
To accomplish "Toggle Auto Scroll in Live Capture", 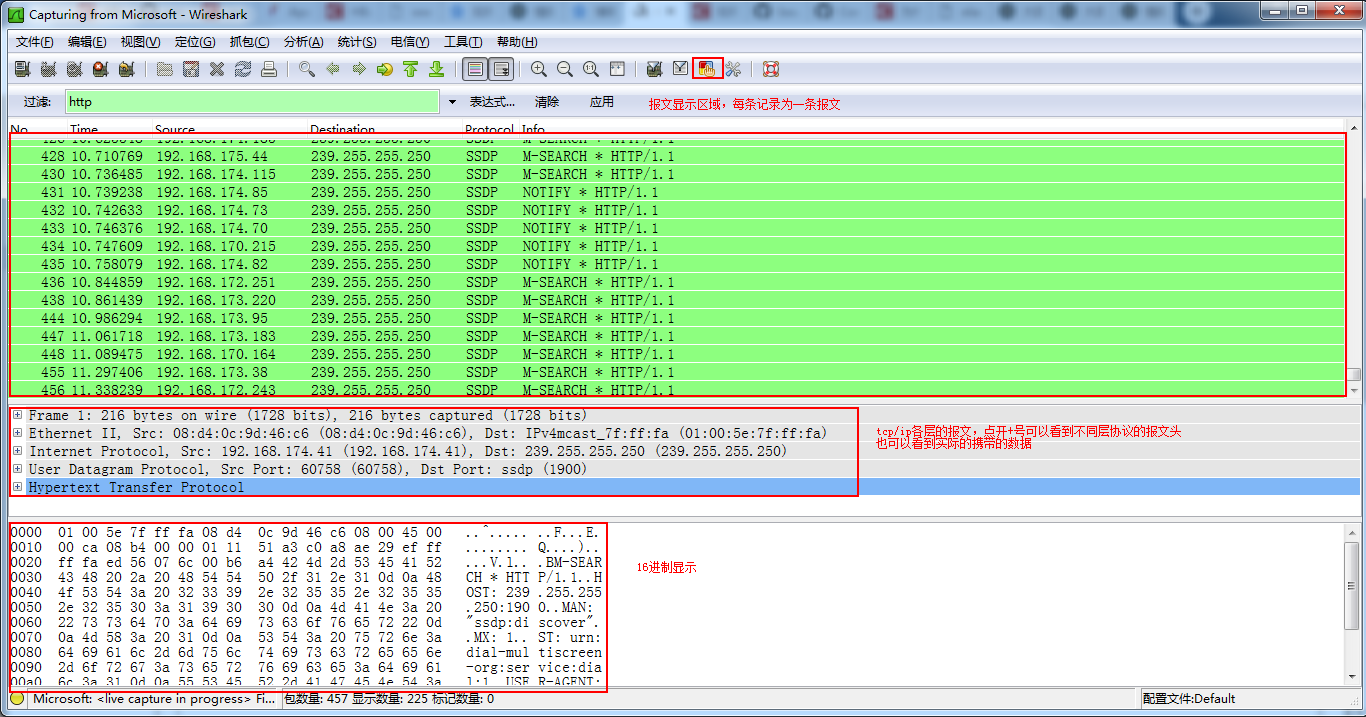I will tap(502, 68).
